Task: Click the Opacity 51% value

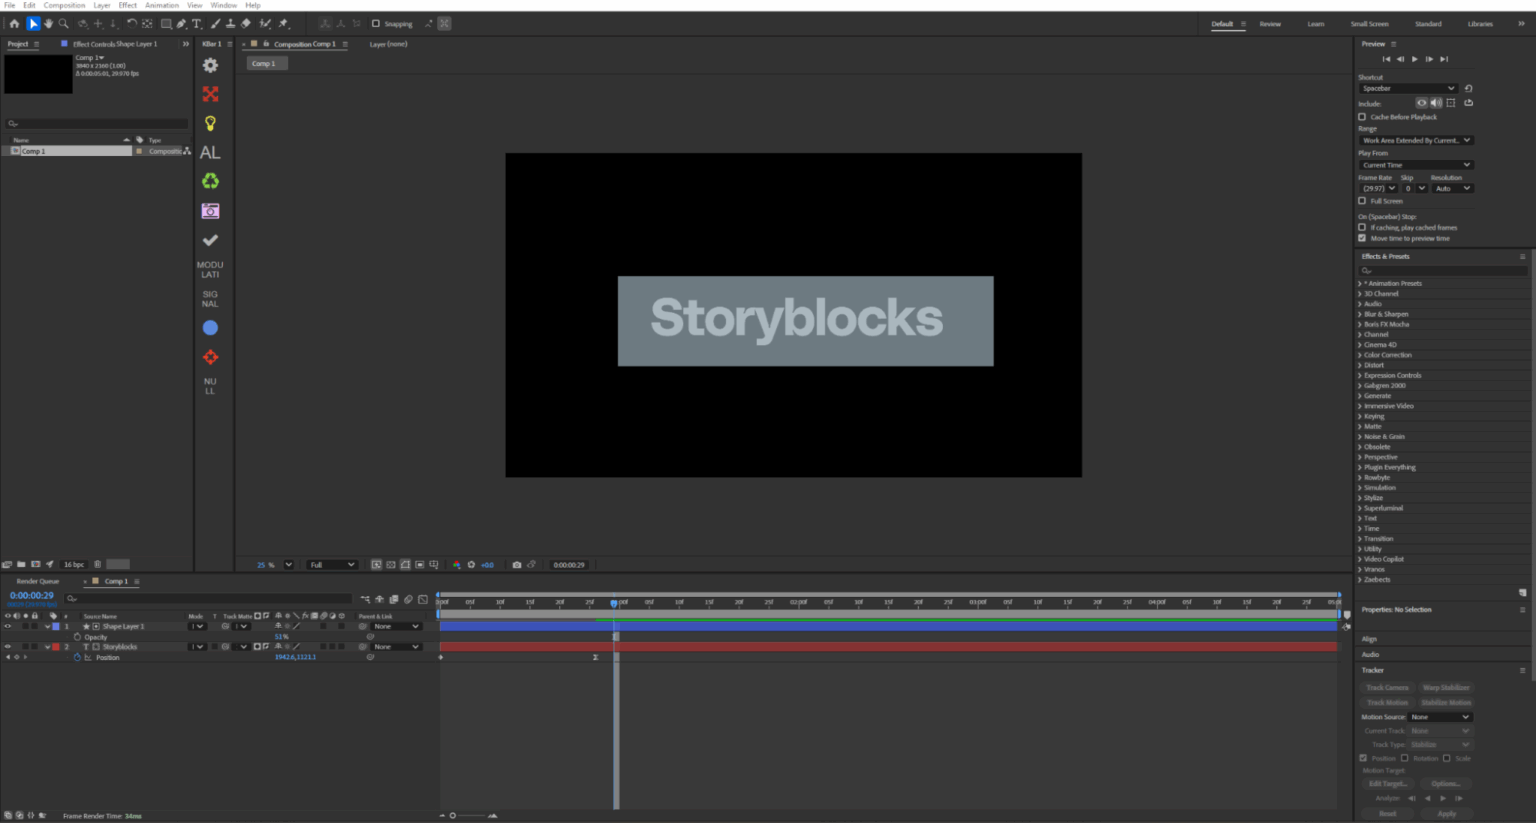Action: tap(281, 637)
